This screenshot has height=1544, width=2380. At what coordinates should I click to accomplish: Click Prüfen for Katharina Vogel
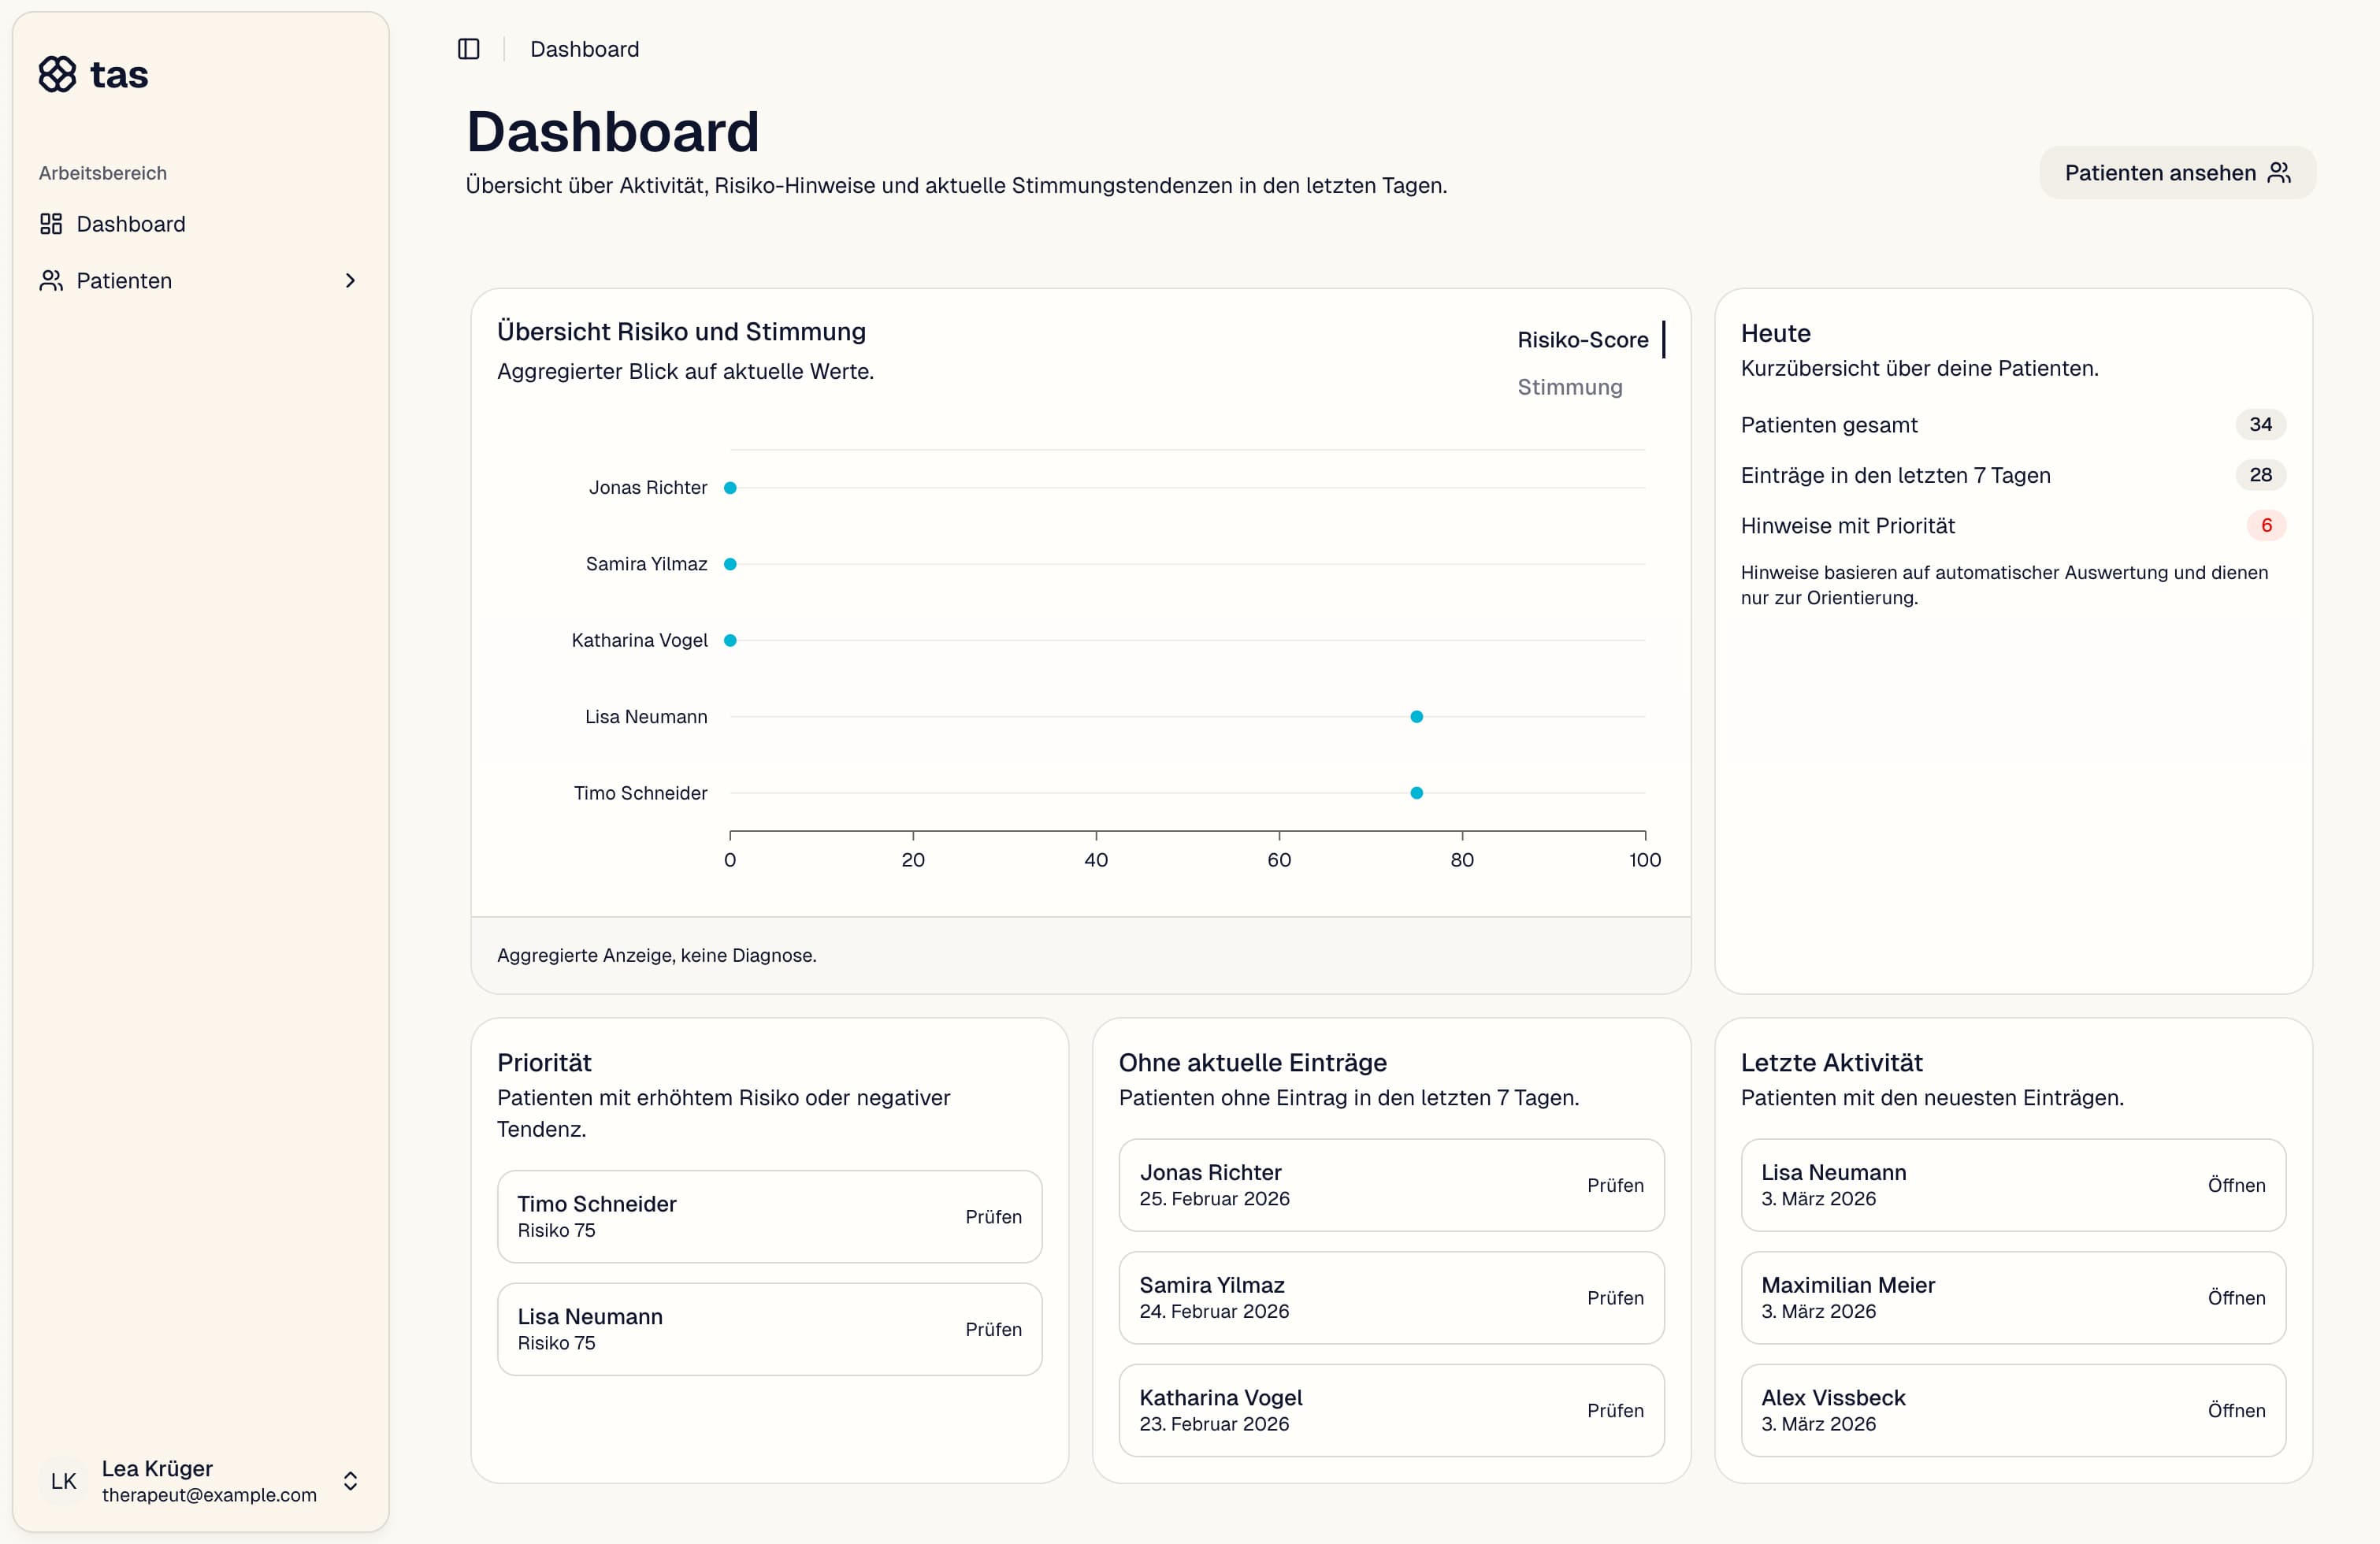coord(1615,1411)
